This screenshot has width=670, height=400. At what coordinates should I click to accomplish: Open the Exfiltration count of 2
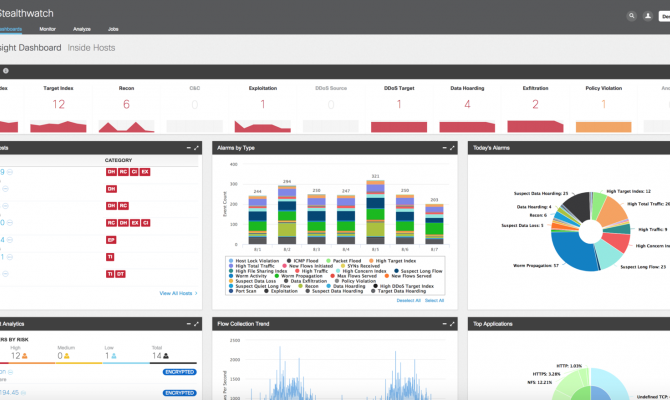(x=535, y=104)
